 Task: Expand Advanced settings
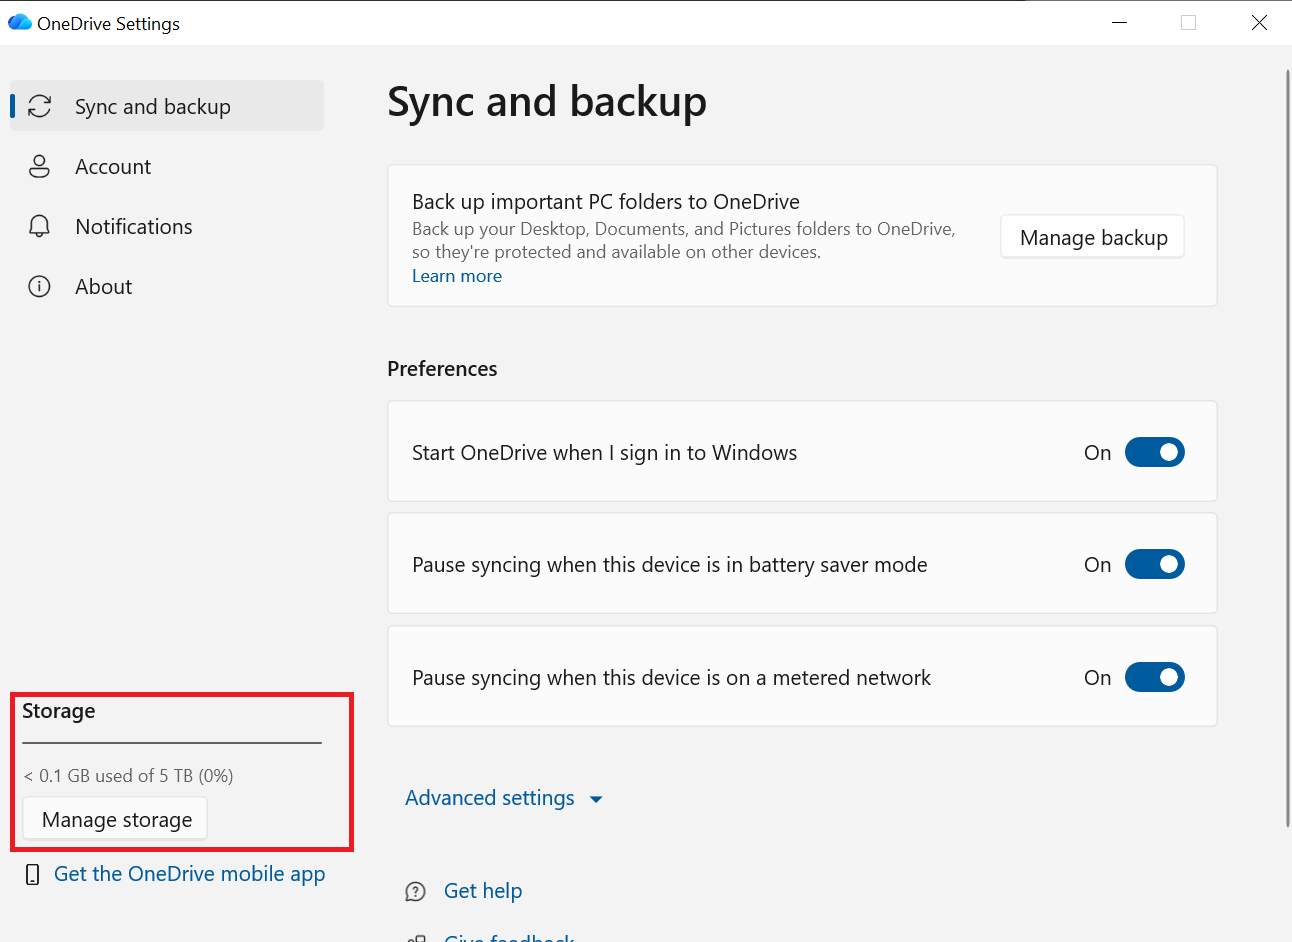click(x=504, y=798)
